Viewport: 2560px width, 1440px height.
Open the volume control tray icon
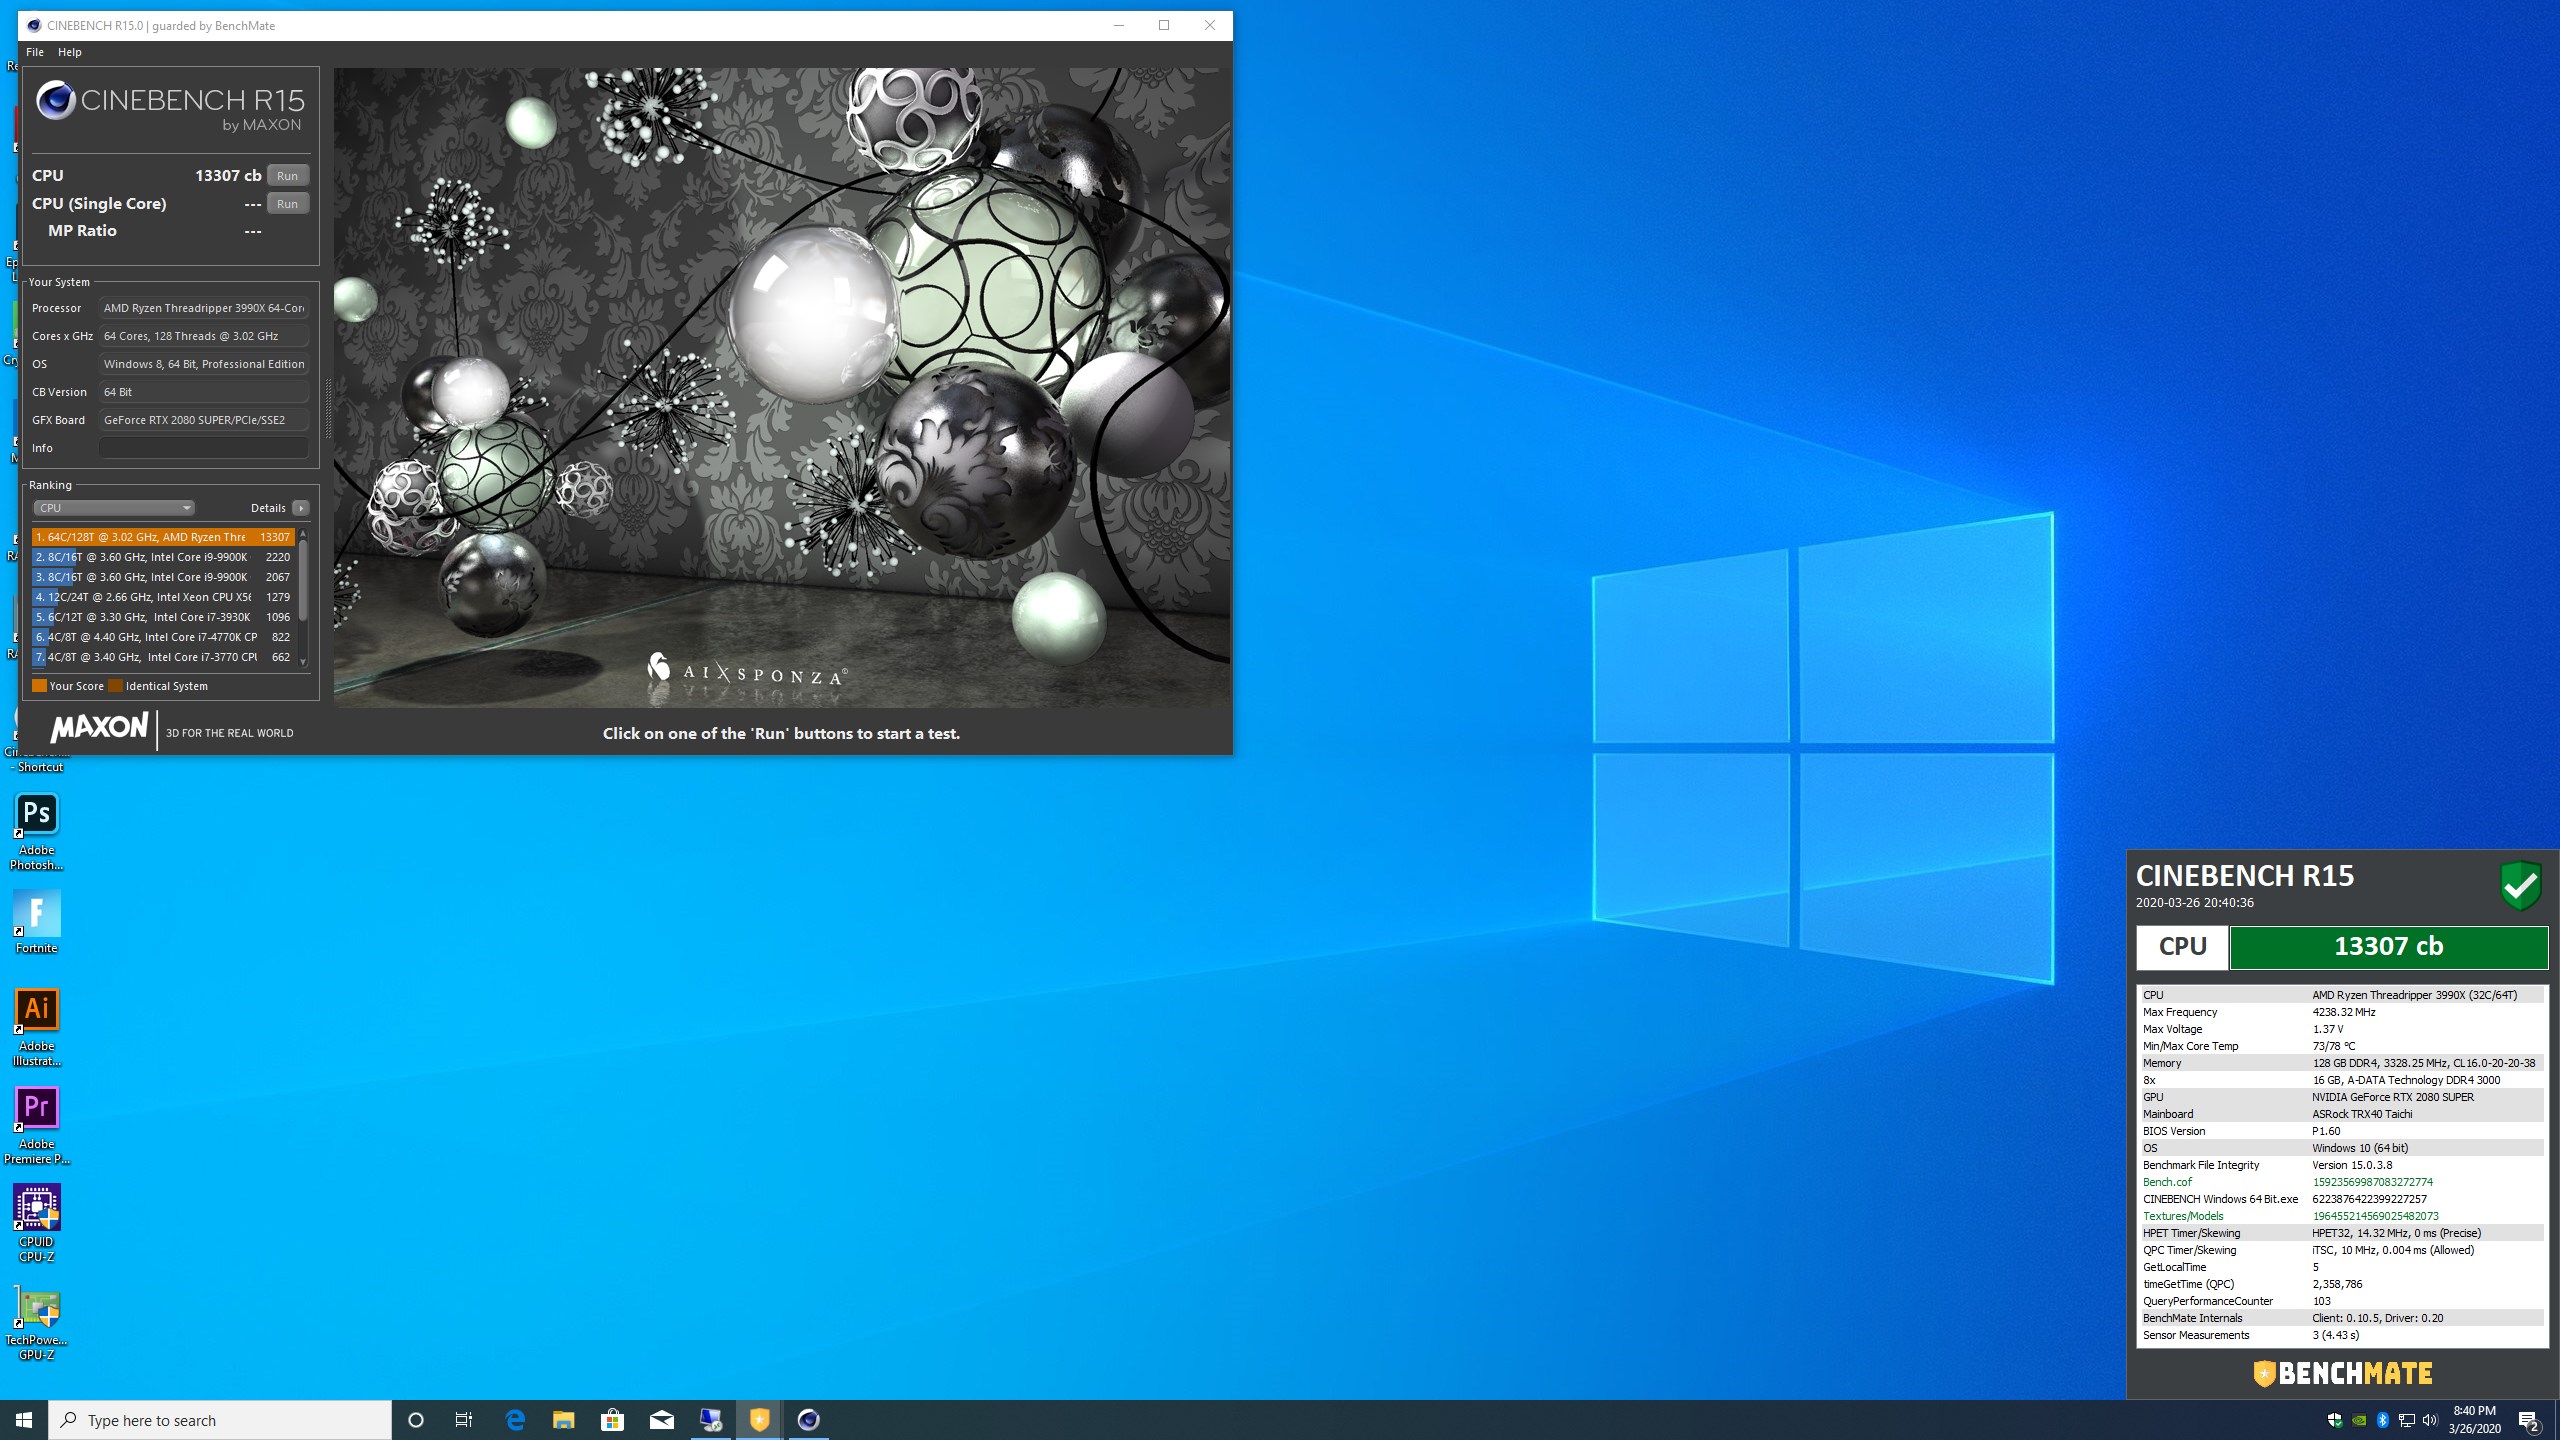pyautogui.click(x=2431, y=1420)
